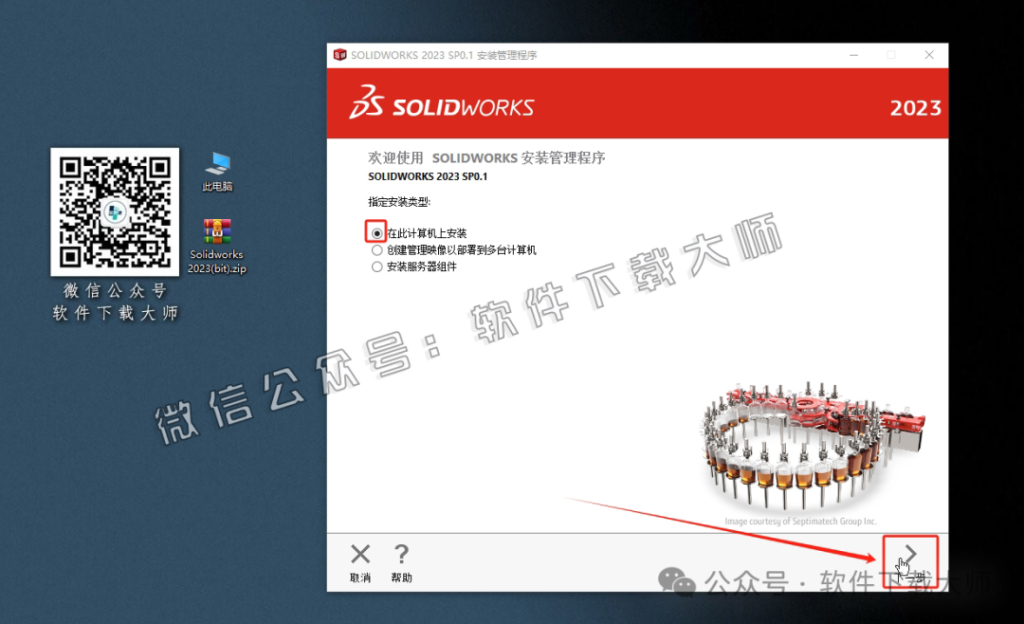Screen dimensions: 1024x624
Task: Click the installer icon in the title bar
Action: click(339, 55)
